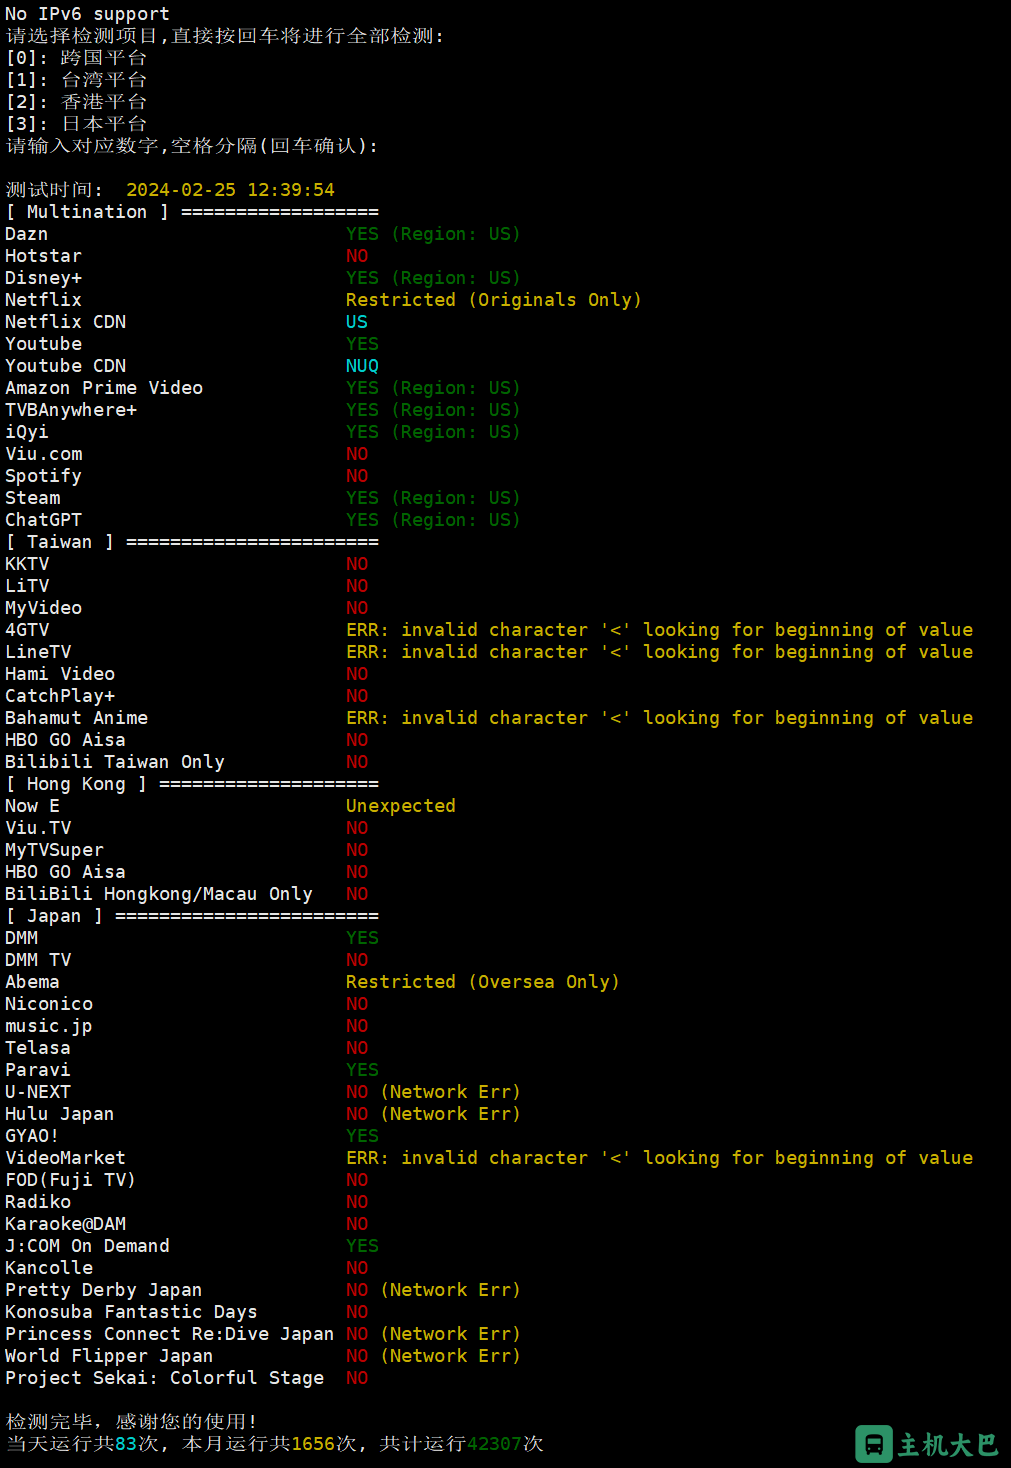Screen dimensions: 1011x1468
Task: Click the No IPv6 support line
Action: tap(87, 14)
